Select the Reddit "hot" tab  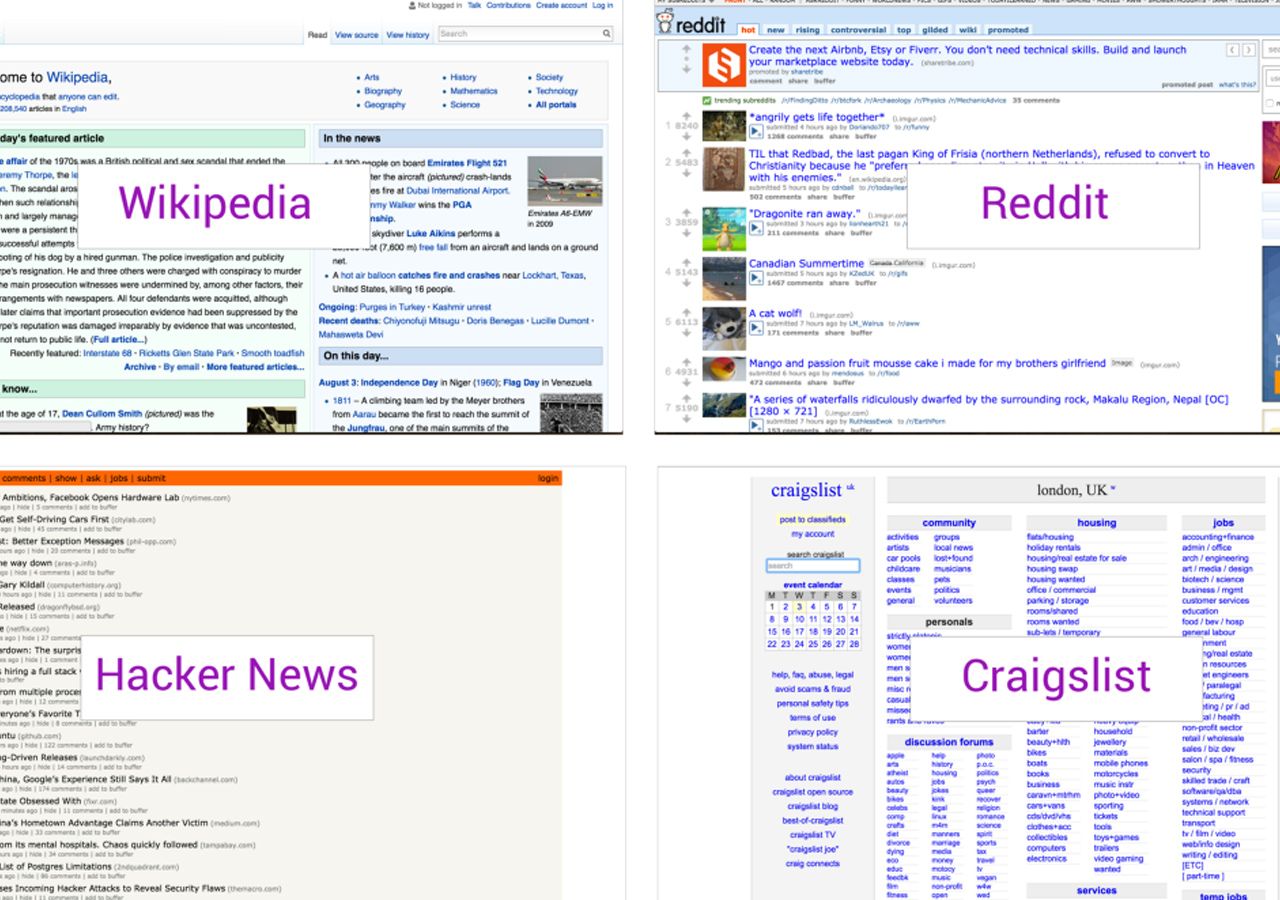[x=748, y=30]
